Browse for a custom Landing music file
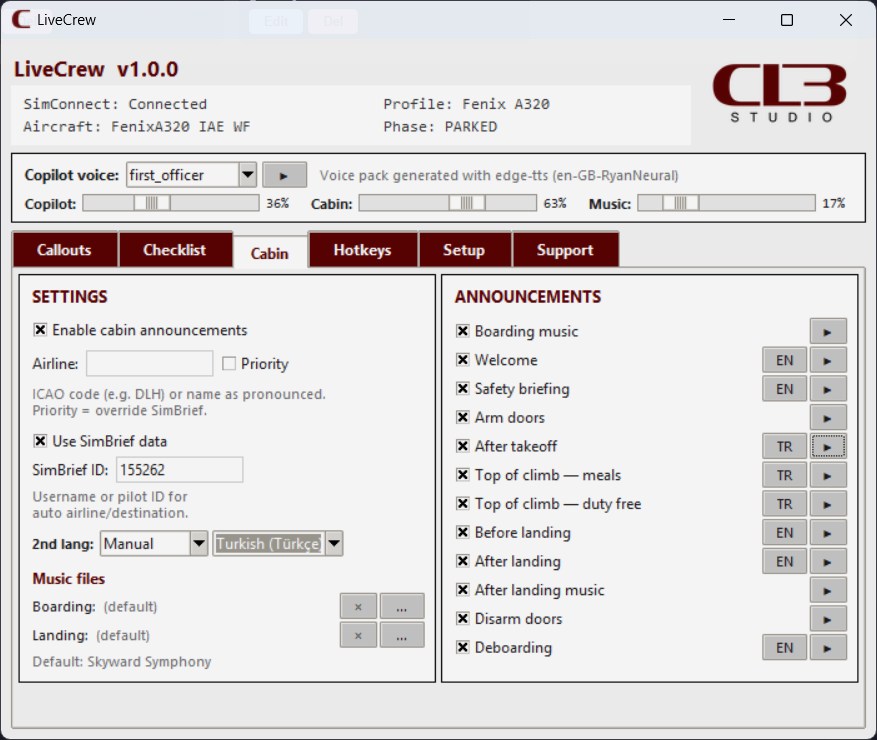877x740 pixels. pyautogui.click(x=402, y=634)
